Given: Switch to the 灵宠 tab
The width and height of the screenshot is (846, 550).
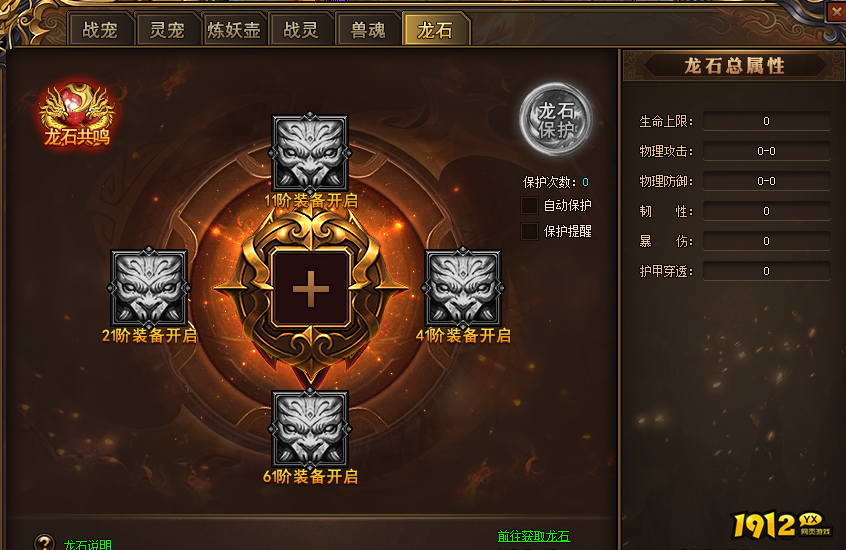Looking at the screenshot, I should pos(167,30).
